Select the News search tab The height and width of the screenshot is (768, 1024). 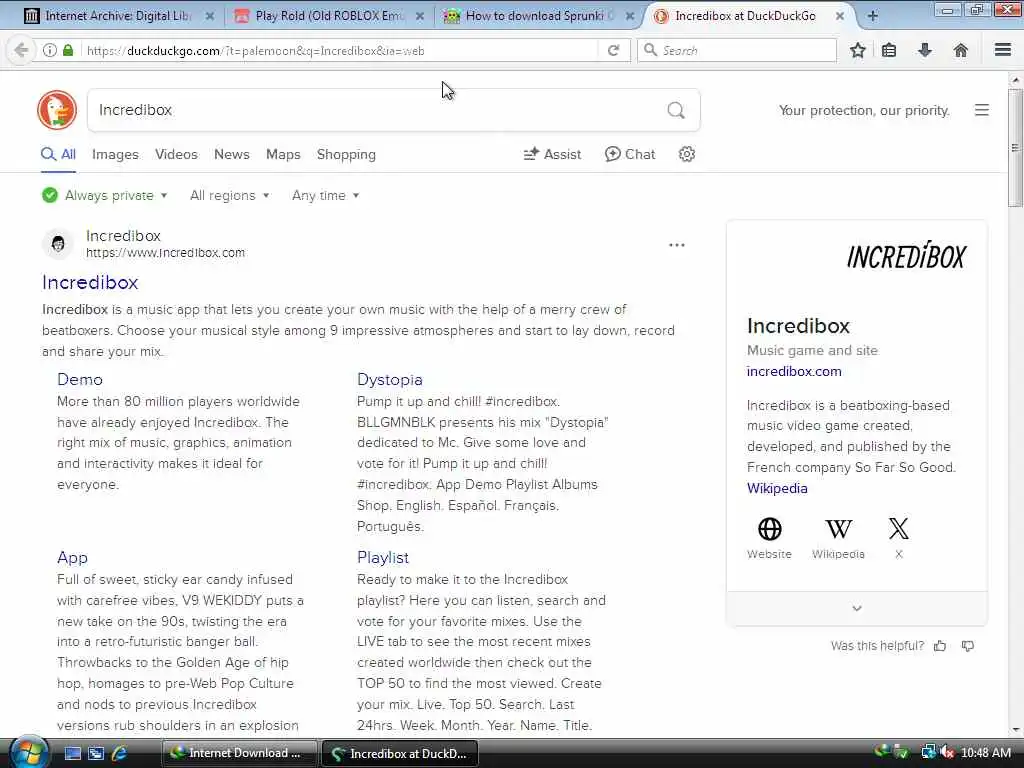point(232,155)
